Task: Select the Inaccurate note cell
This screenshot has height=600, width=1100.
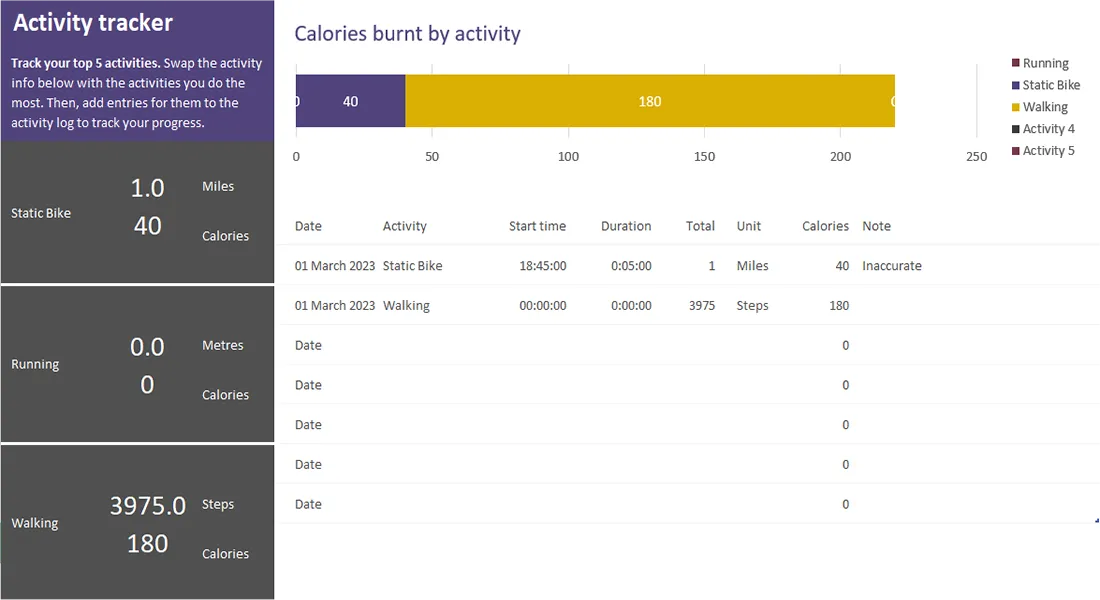Action: (x=890, y=266)
